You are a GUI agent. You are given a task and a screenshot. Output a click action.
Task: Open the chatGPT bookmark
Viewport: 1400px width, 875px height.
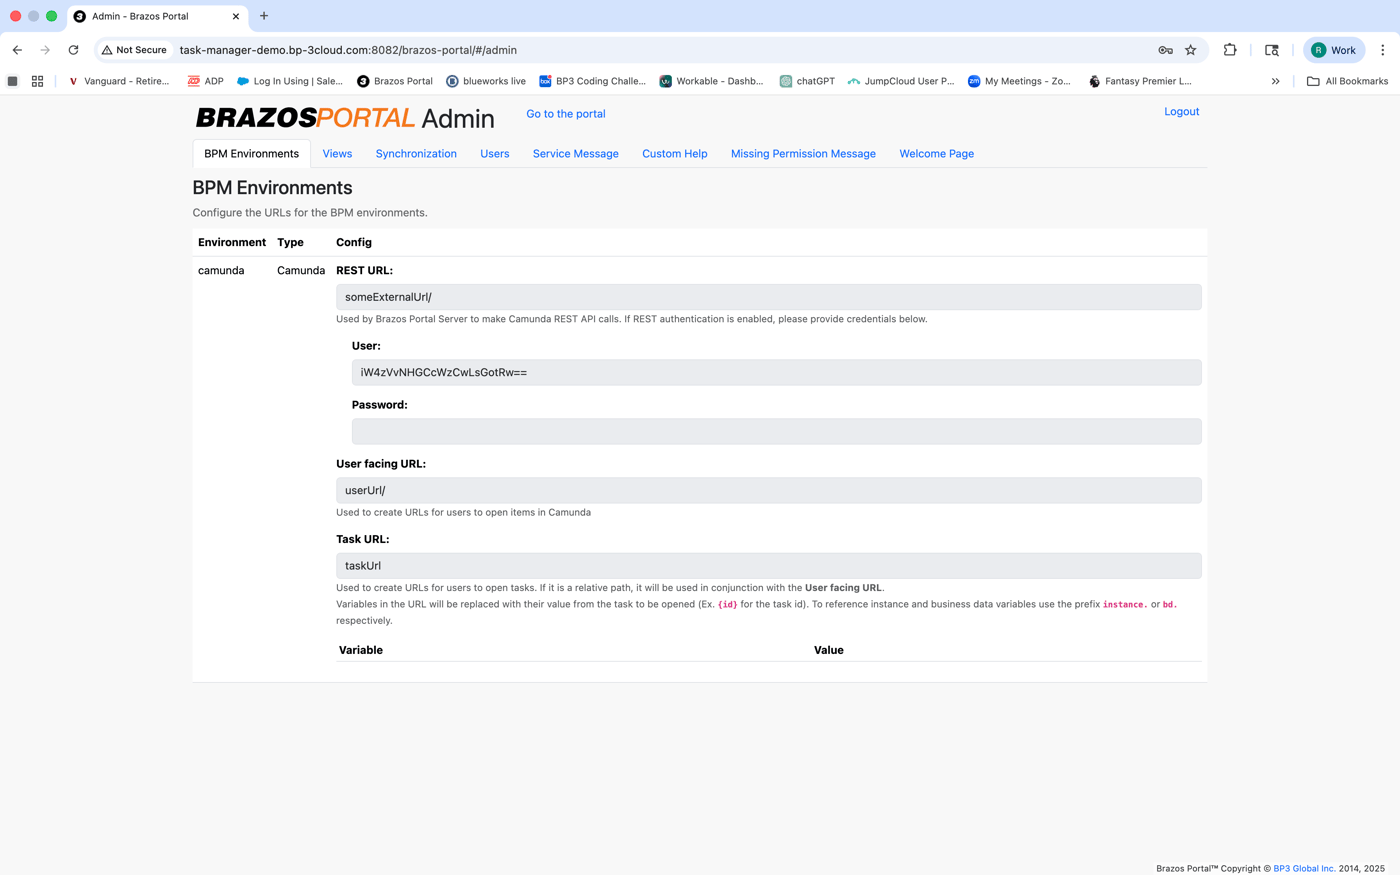pyautogui.click(x=807, y=81)
